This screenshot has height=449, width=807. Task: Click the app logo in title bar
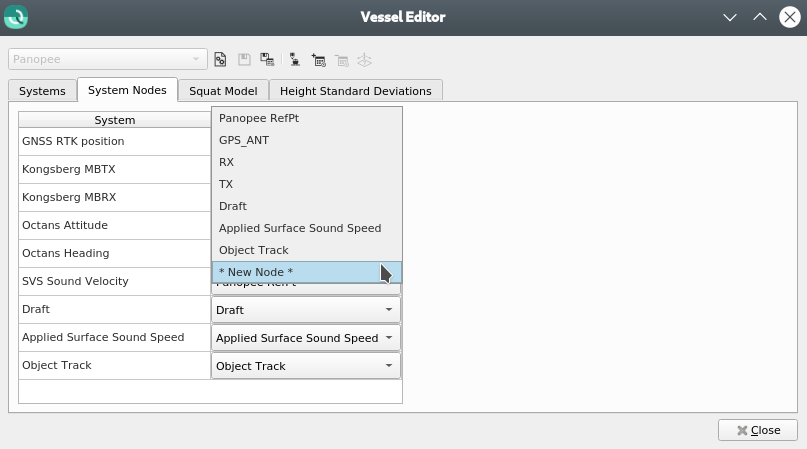(x=16, y=17)
